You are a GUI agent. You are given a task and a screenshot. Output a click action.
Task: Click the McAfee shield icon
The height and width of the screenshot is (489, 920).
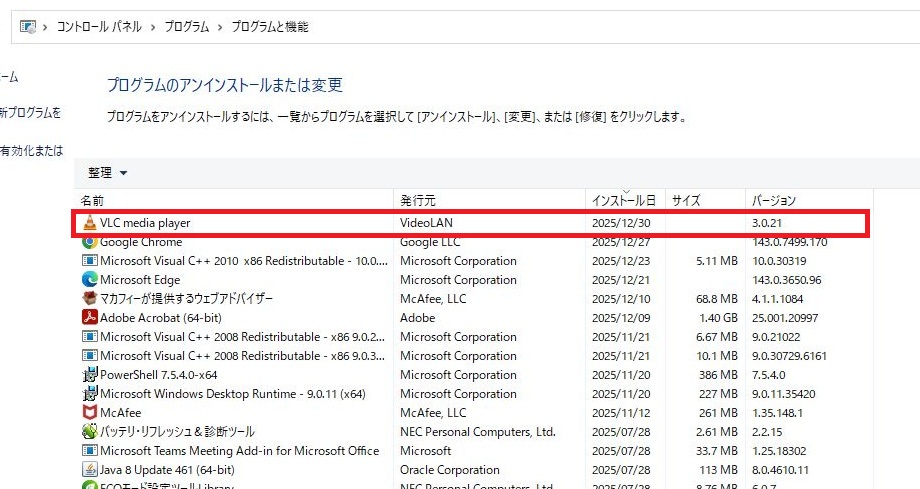pyautogui.click(x=89, y=413)
